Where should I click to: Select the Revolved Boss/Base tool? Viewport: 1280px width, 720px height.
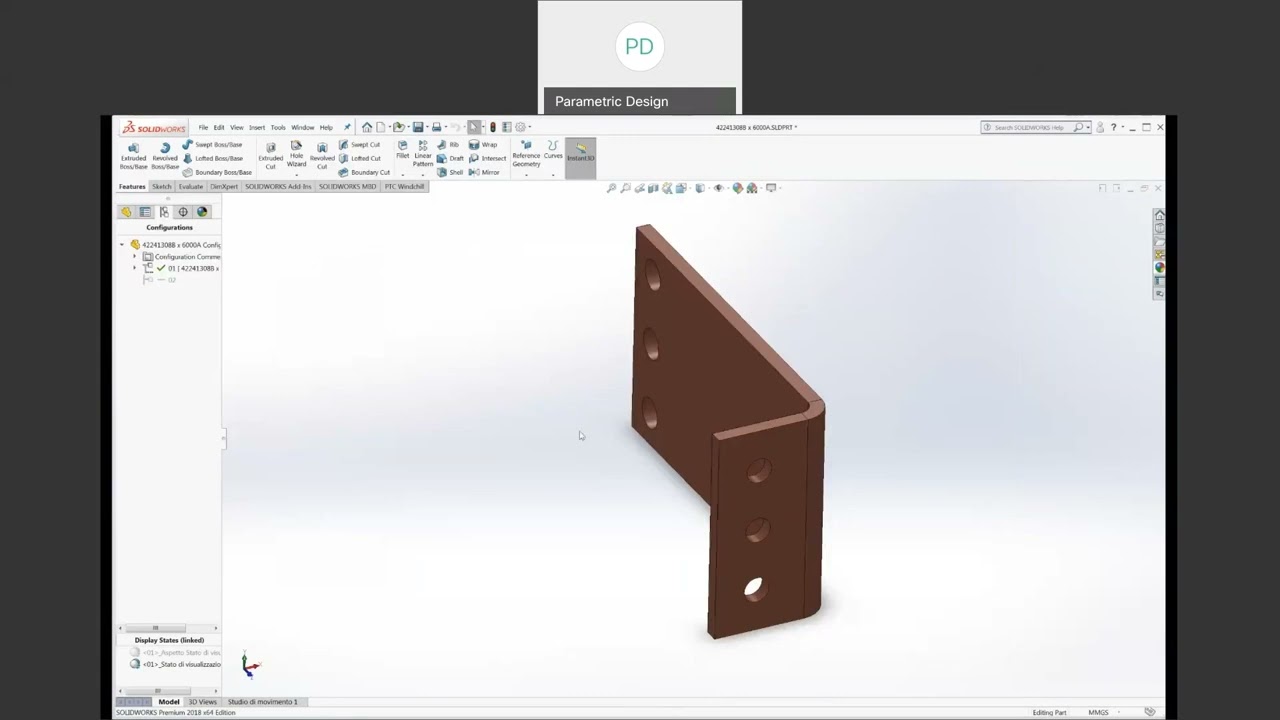[x=164, y=155]
